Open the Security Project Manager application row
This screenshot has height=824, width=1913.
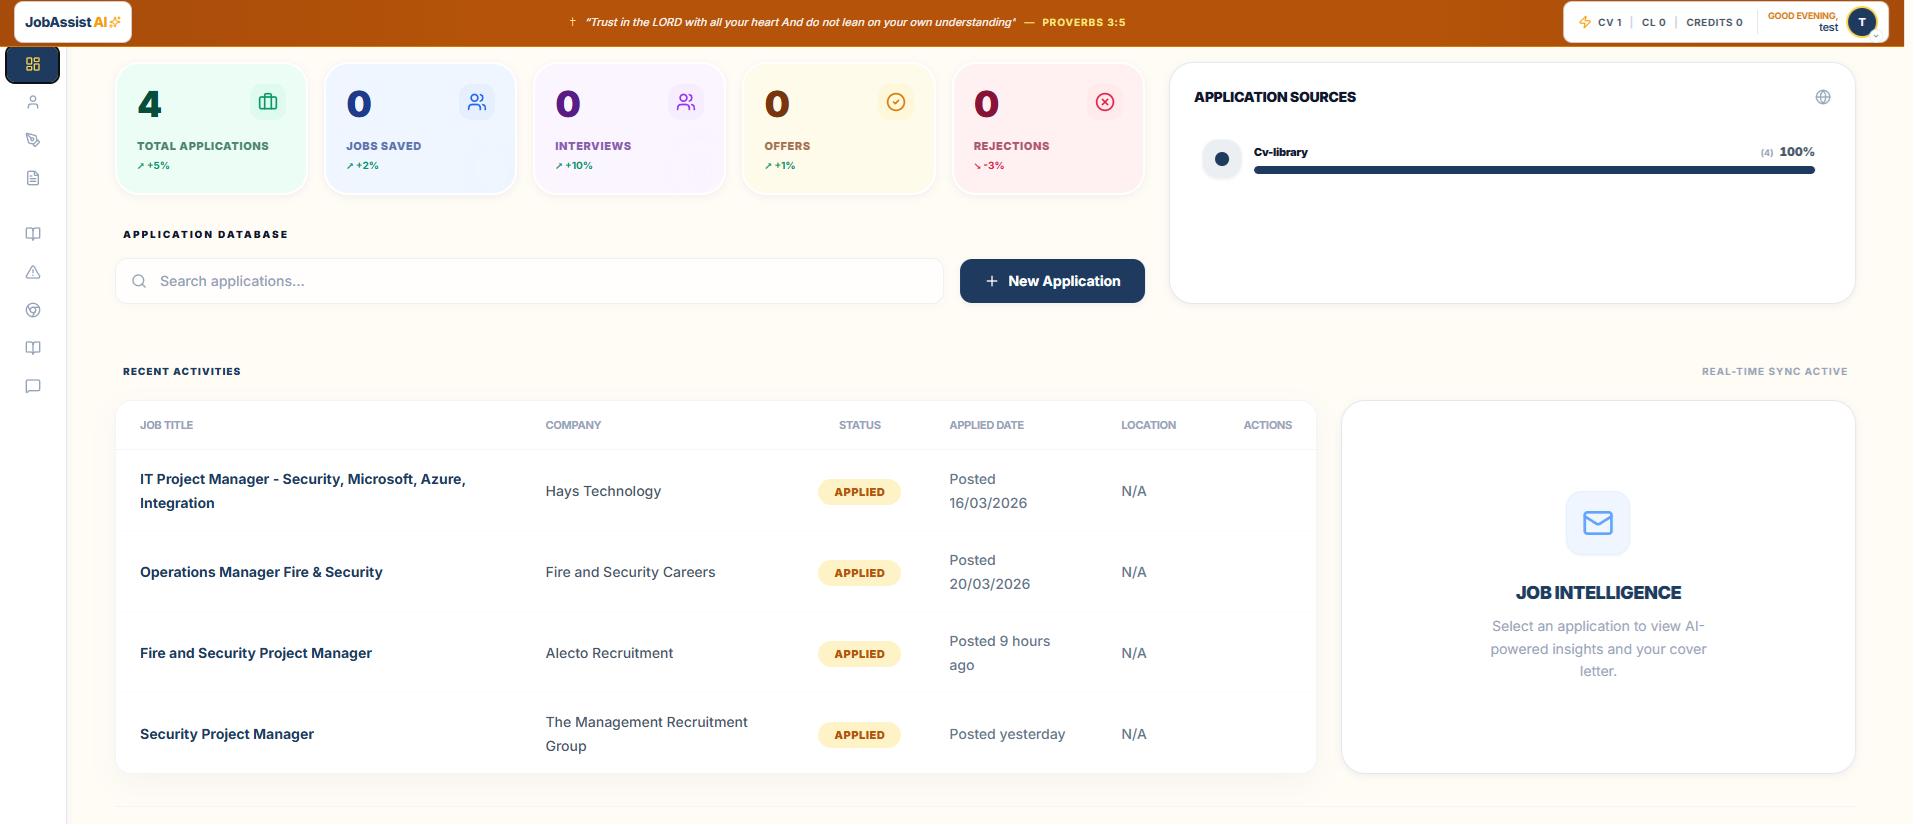(716, 734)
